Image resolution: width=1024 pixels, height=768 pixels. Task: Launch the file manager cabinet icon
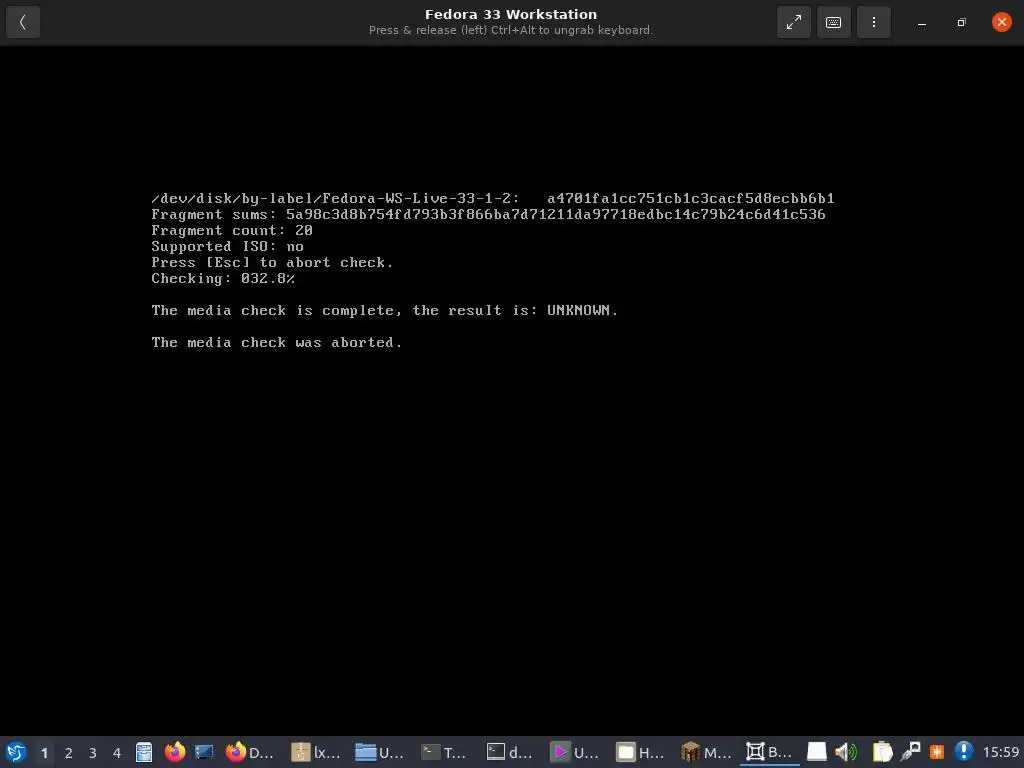pos(144,752)
